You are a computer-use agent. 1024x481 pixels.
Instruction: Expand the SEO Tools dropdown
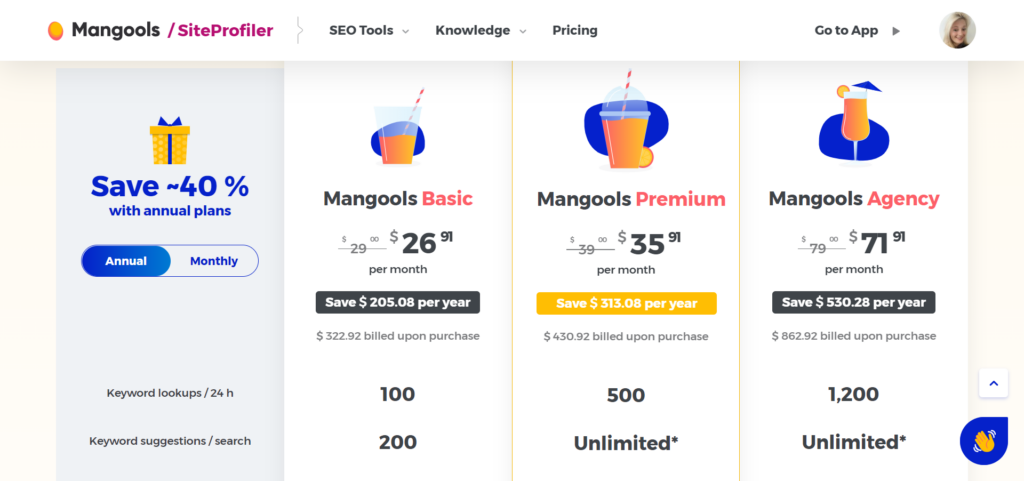pos(369,31)
